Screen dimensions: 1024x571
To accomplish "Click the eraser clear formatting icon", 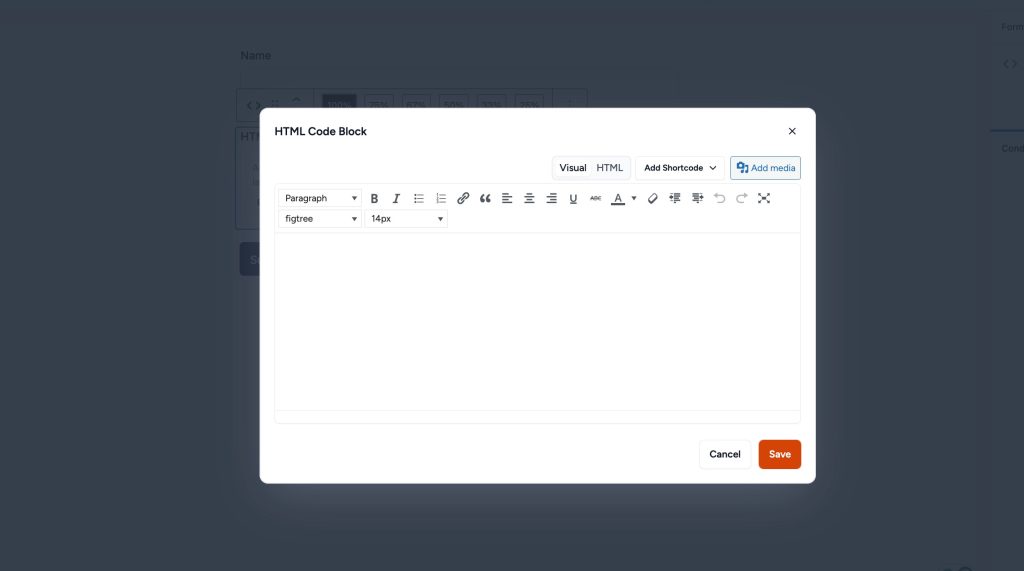I will click(x=653, y=198).
